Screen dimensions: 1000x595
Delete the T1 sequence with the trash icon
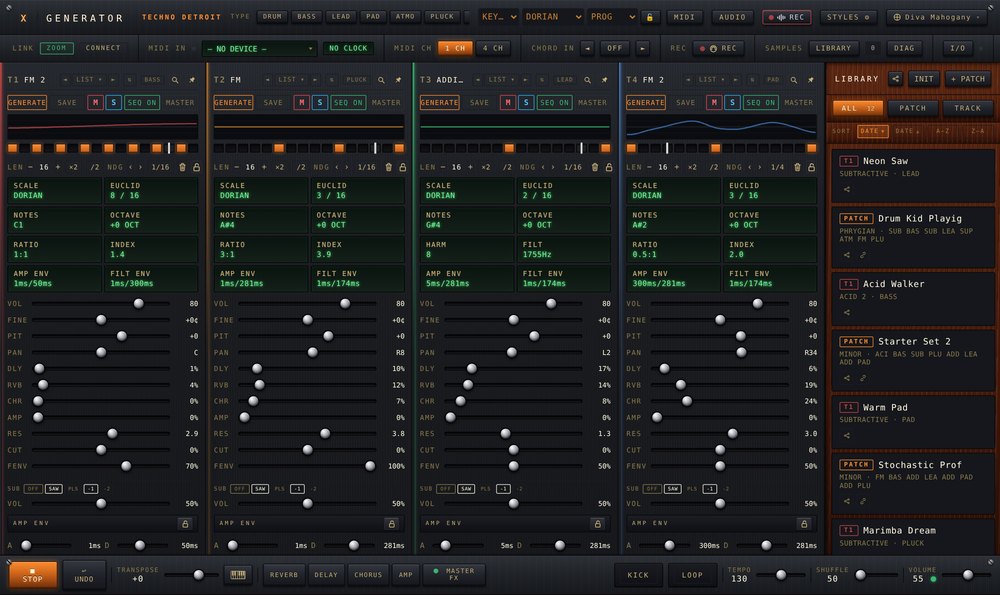[x=182, y=167]
